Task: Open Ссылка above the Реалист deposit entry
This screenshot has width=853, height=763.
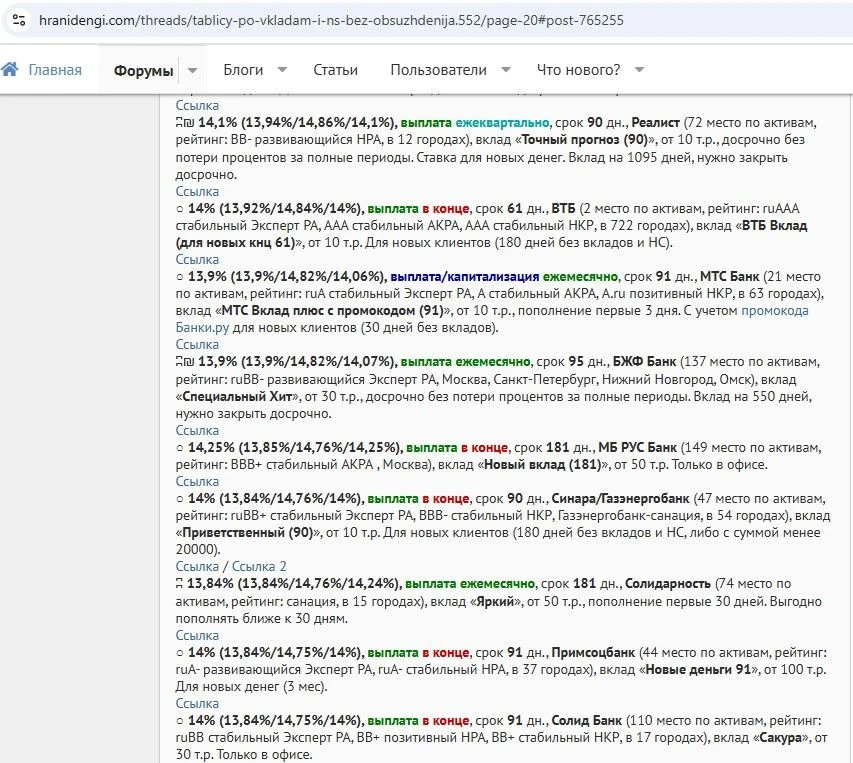Action: tap(197, 106)
